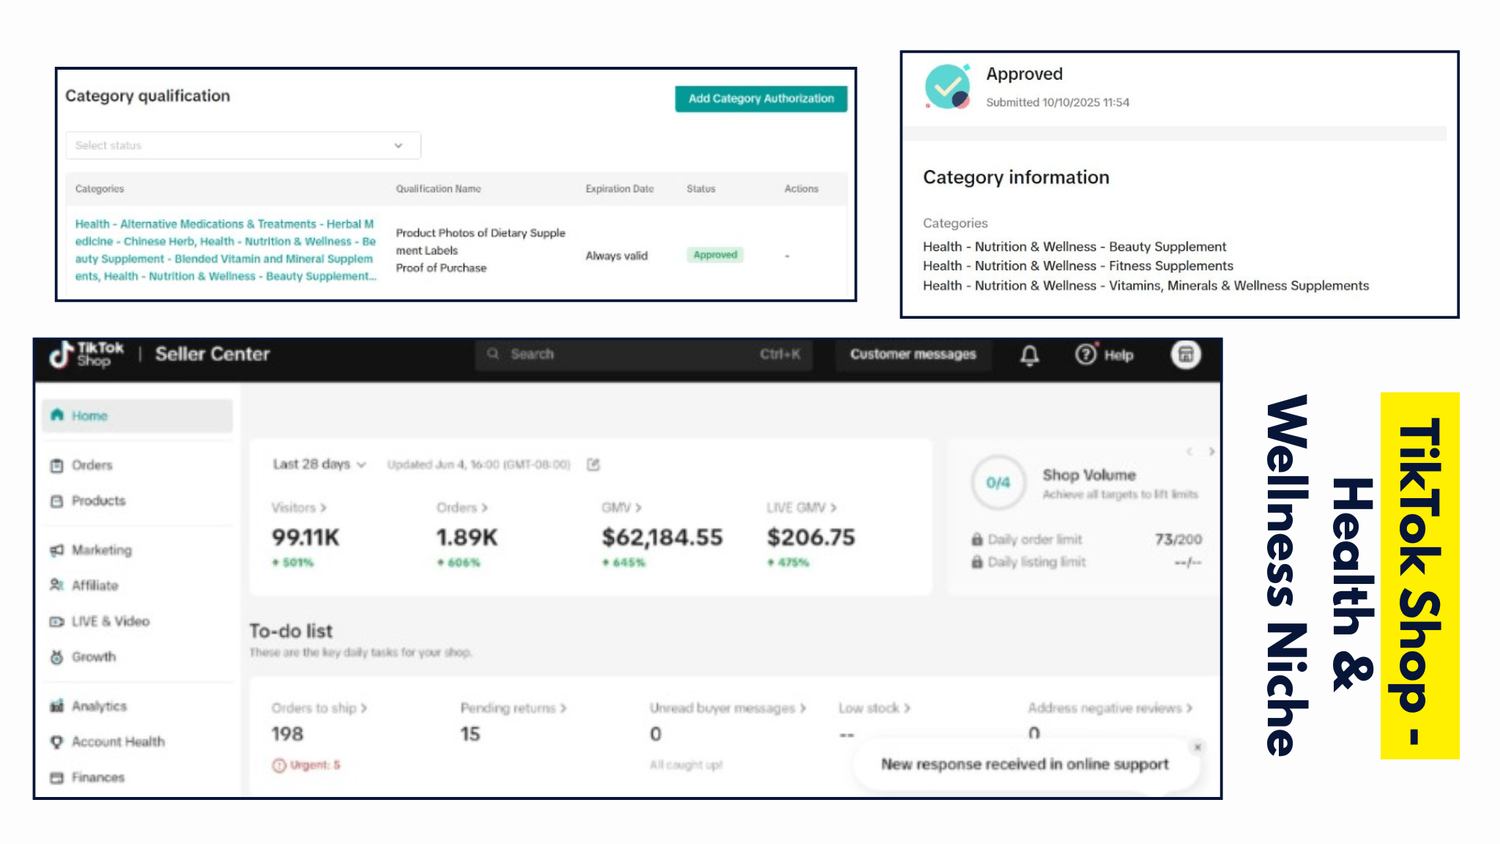Image resolution: width=1500 pixels, height=844 pixels.
Task: Click the Vitamins, Minerals & Wellness Supplements line
Action: click(1146, 286)
